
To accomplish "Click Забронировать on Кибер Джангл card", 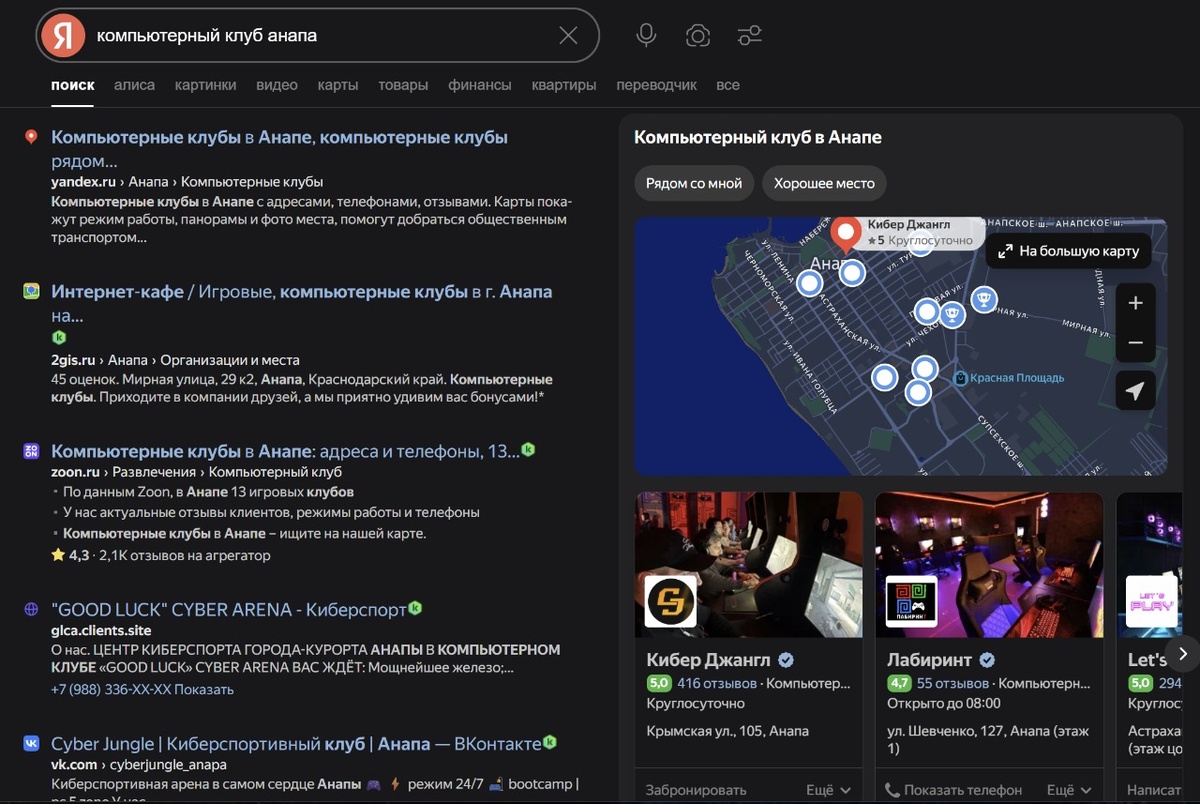I will (696, 790).
